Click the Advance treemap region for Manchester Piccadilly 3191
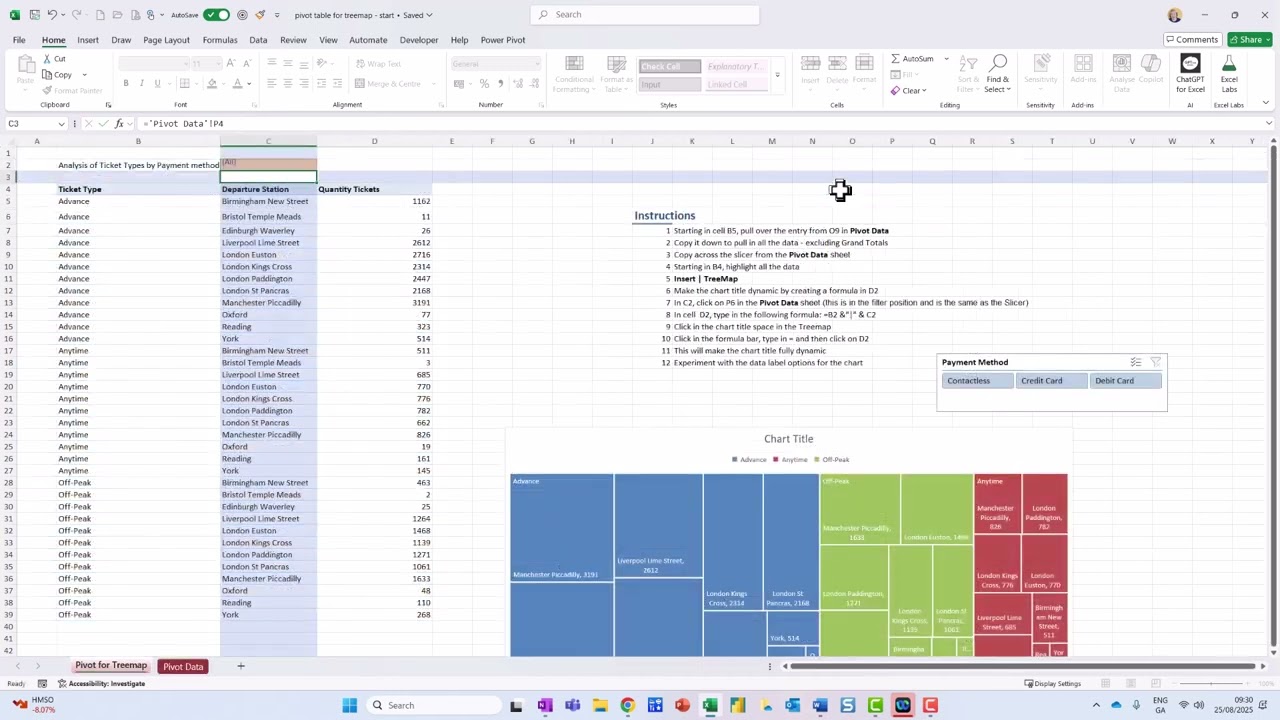 coord(561,528)
